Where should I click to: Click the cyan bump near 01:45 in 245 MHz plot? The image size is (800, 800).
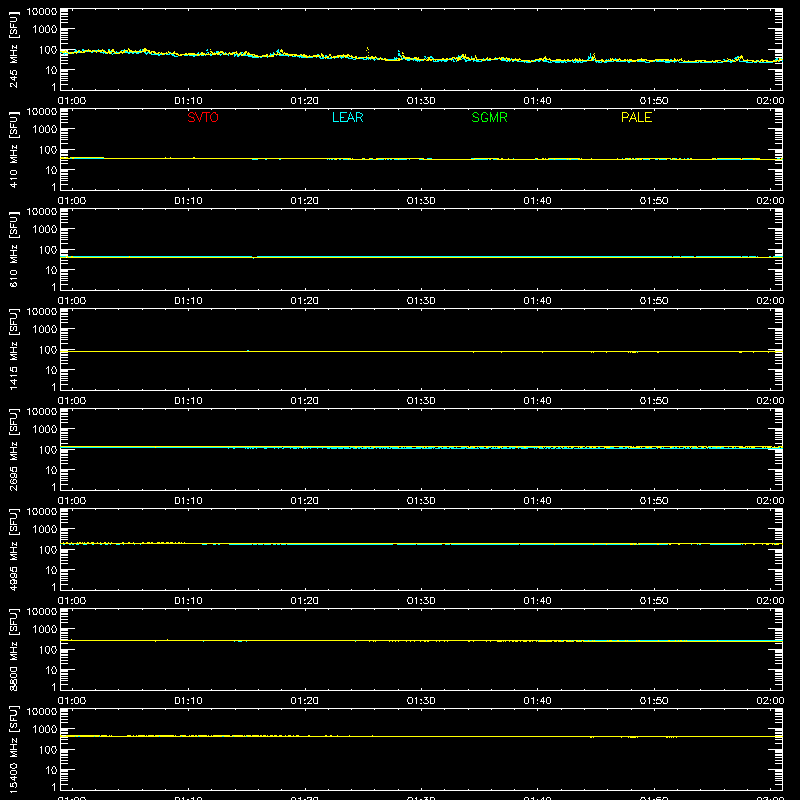(592, 56)
